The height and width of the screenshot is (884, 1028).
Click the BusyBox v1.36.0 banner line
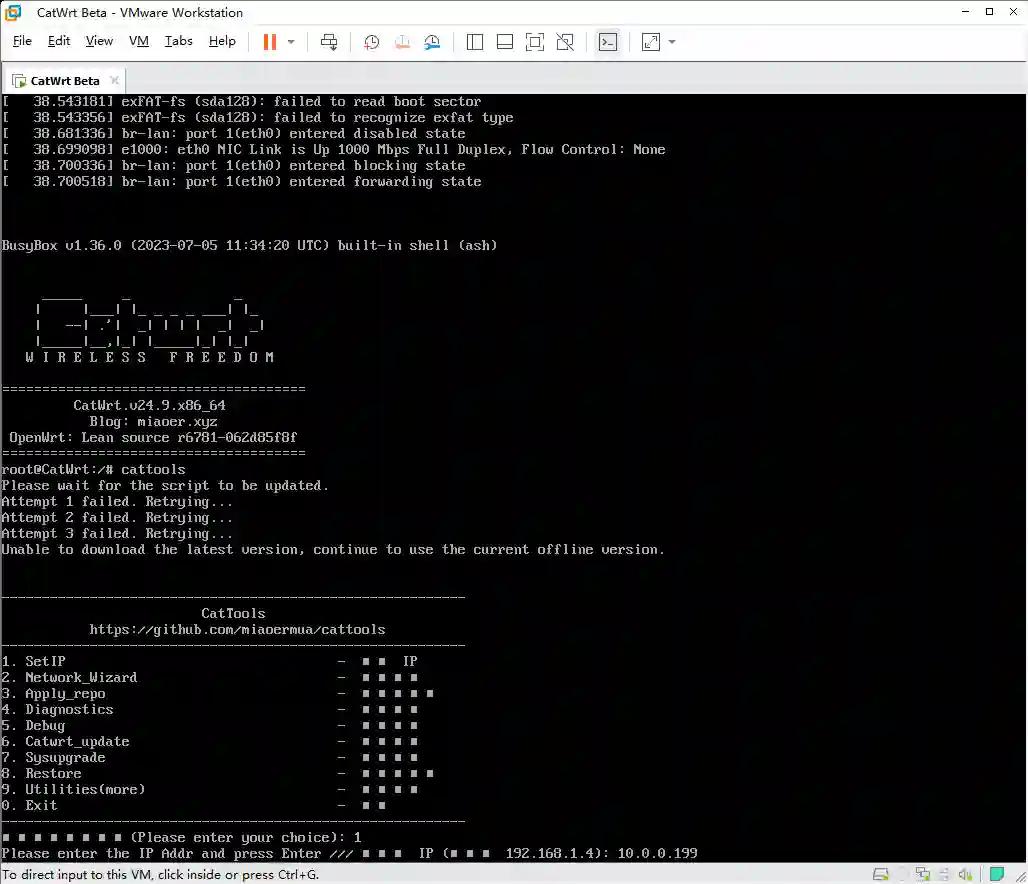(x=249, y=245)
